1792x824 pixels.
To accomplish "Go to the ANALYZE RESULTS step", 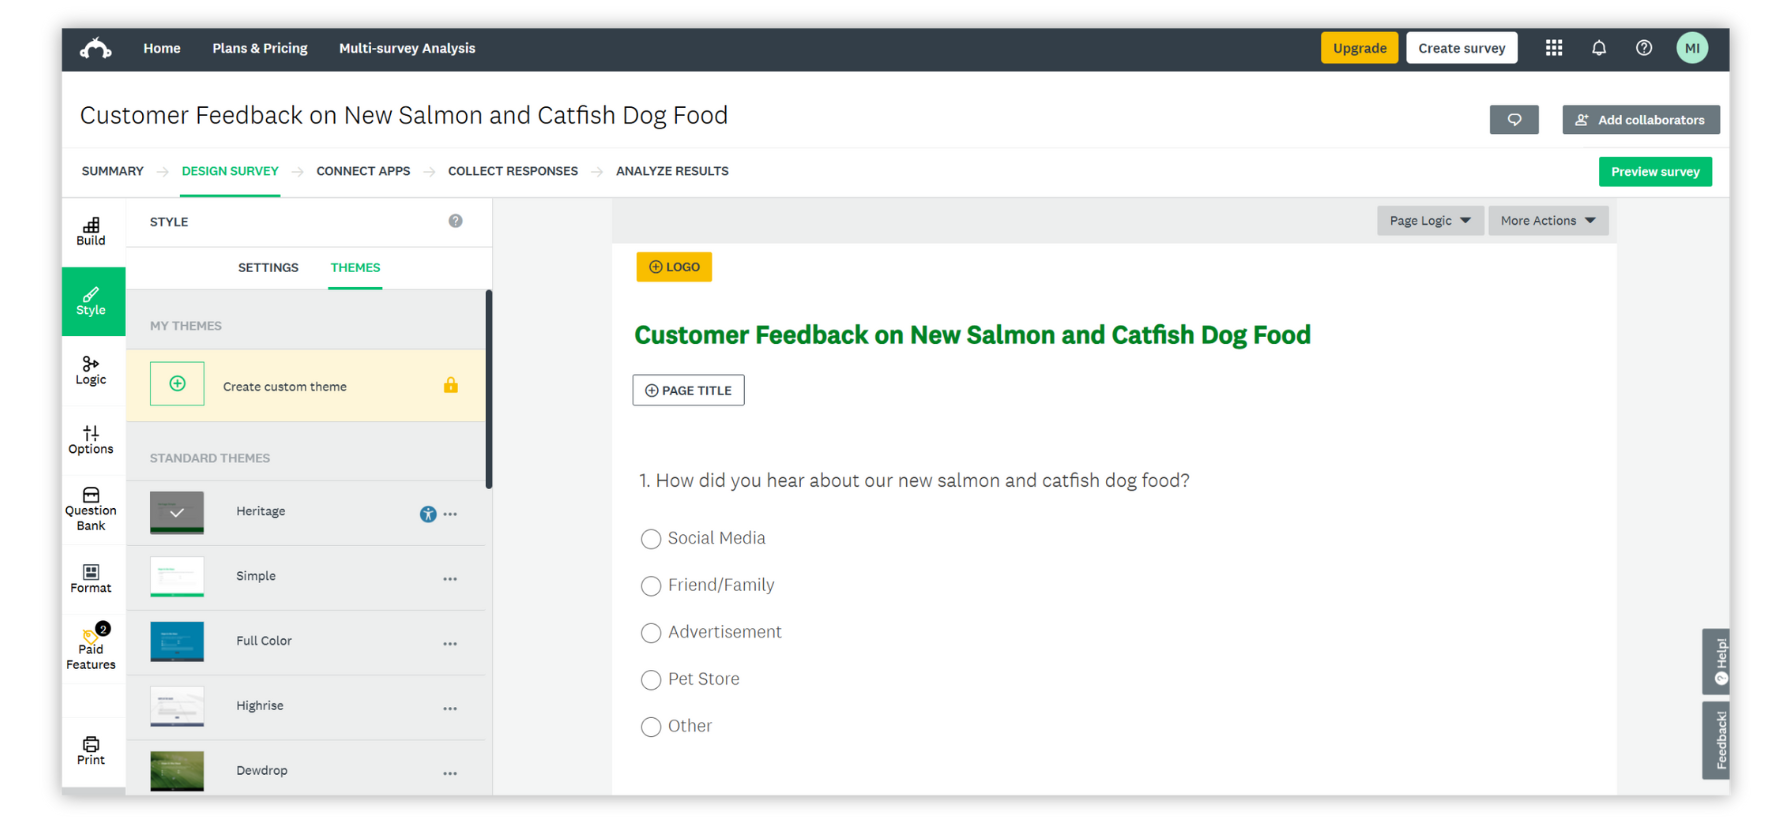I will [672, 171].
